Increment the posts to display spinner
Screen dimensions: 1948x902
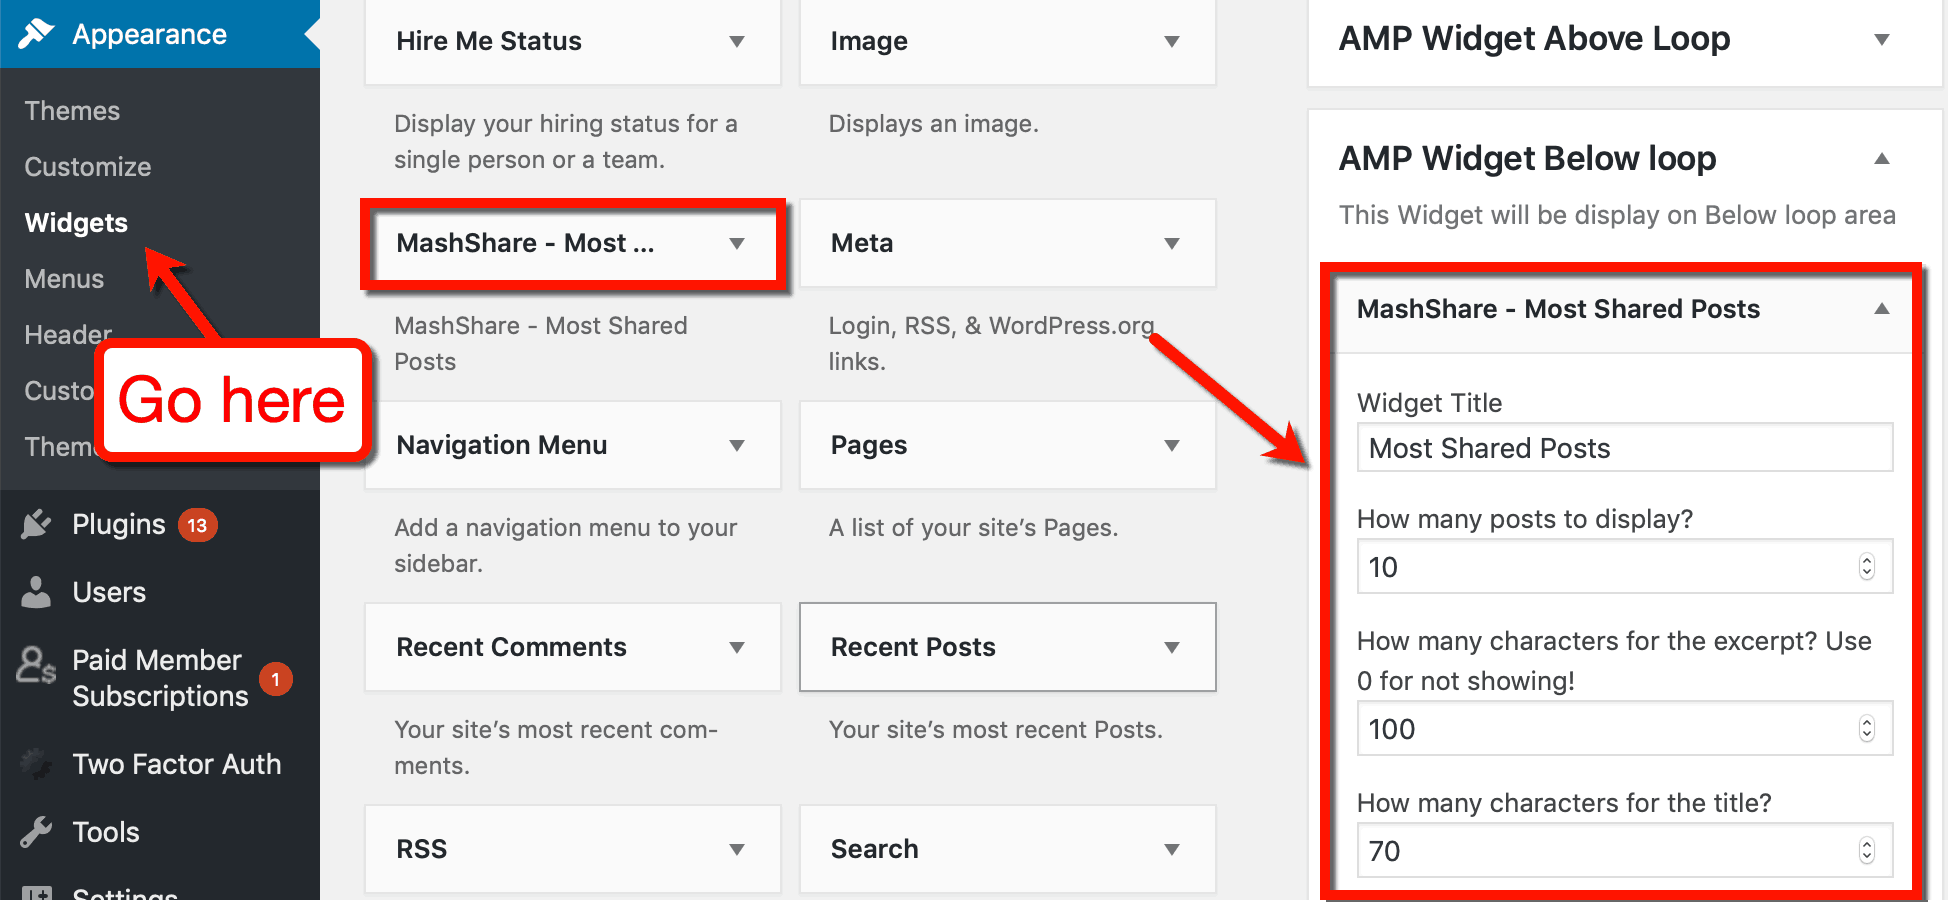[x=1866, y=560]
